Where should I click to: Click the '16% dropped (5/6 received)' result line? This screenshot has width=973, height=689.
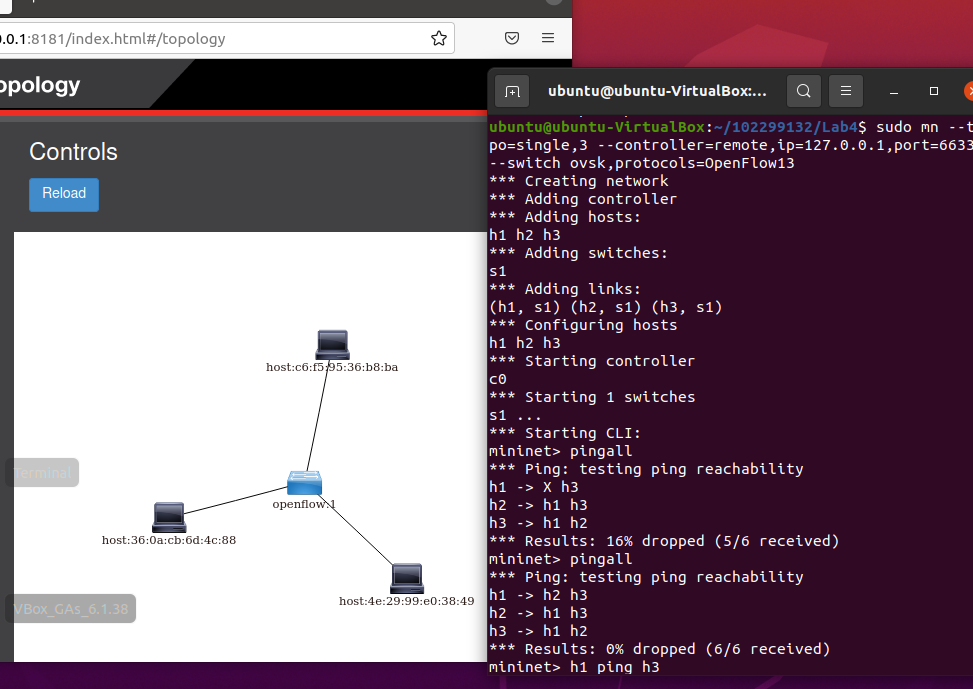(664, 541)
